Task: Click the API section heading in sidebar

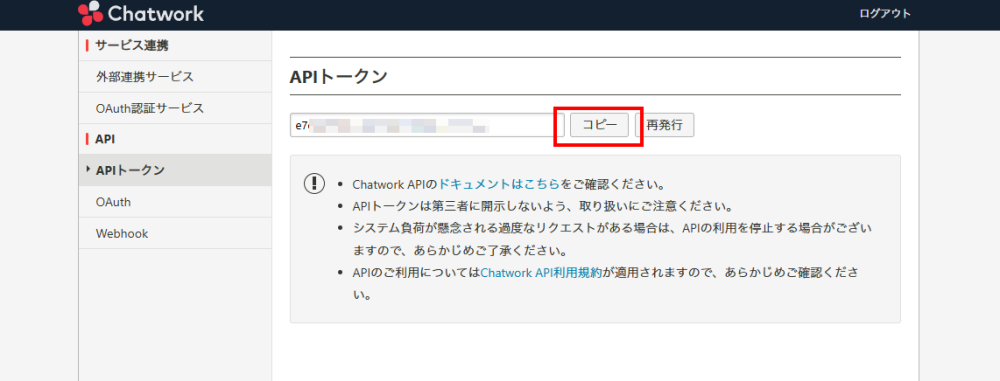Action: click(x=105, y=138)
